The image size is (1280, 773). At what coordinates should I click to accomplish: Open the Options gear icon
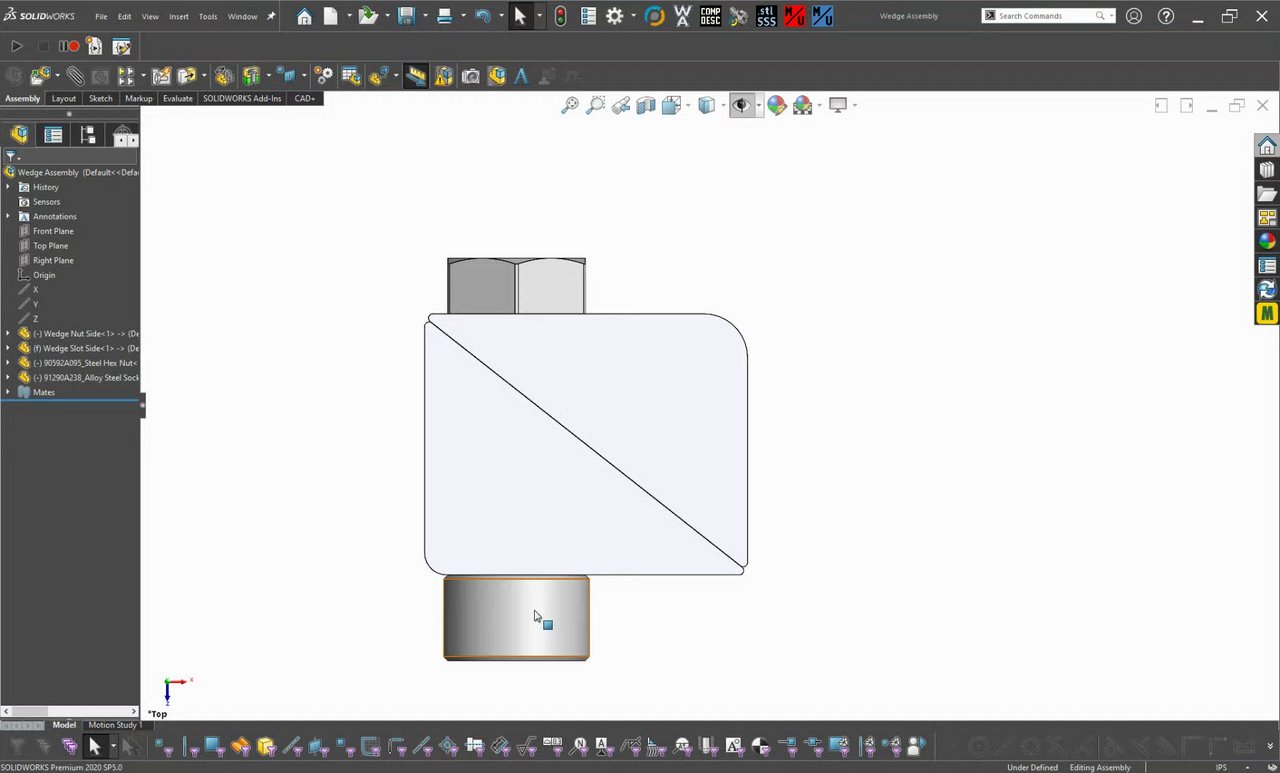(614, 16)
